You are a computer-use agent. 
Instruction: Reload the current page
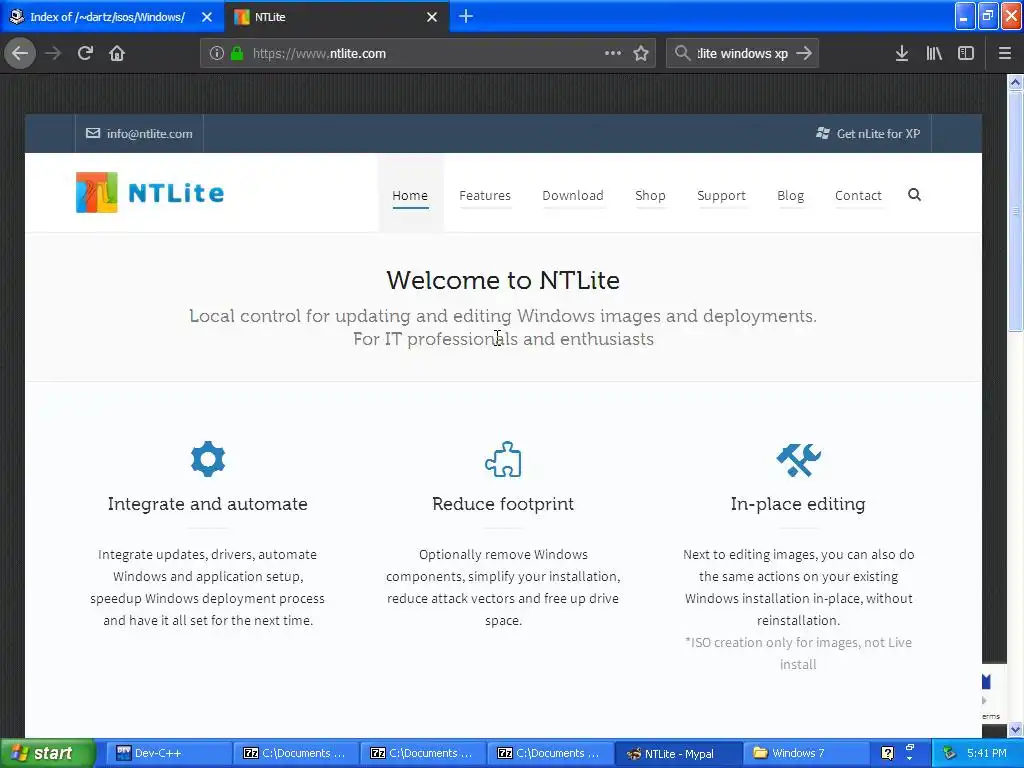85,53
